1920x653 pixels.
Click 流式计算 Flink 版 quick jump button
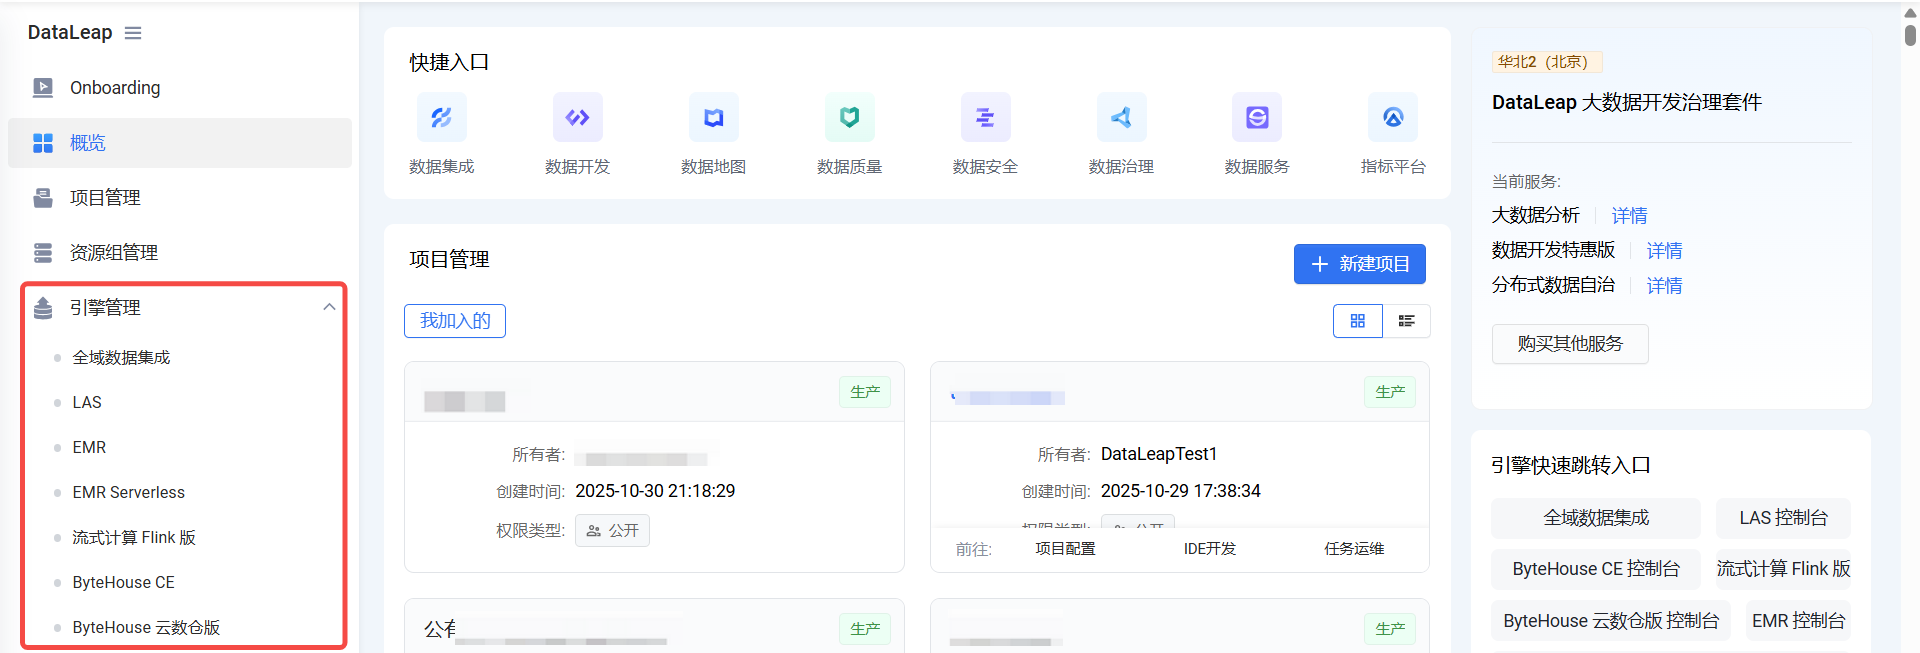(x=1783, y=569)
